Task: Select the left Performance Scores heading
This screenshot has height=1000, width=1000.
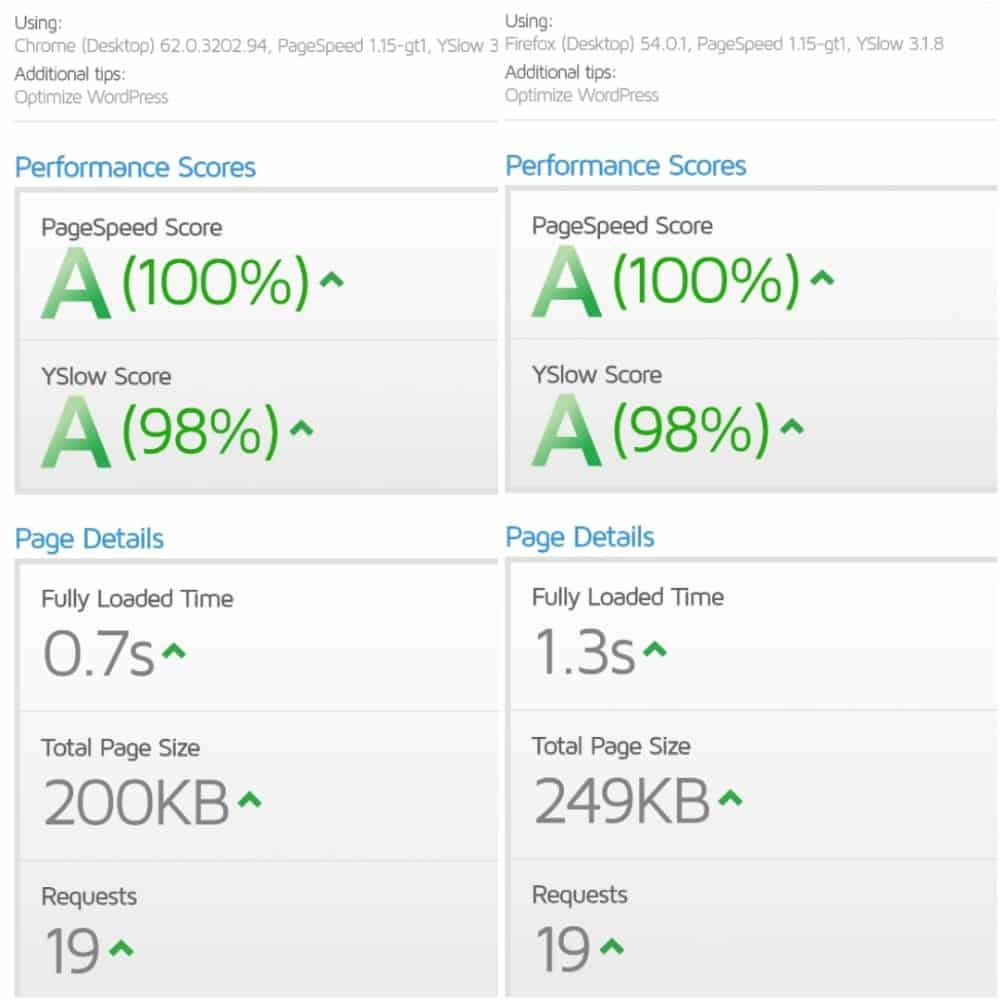Action: pos(135,167)
